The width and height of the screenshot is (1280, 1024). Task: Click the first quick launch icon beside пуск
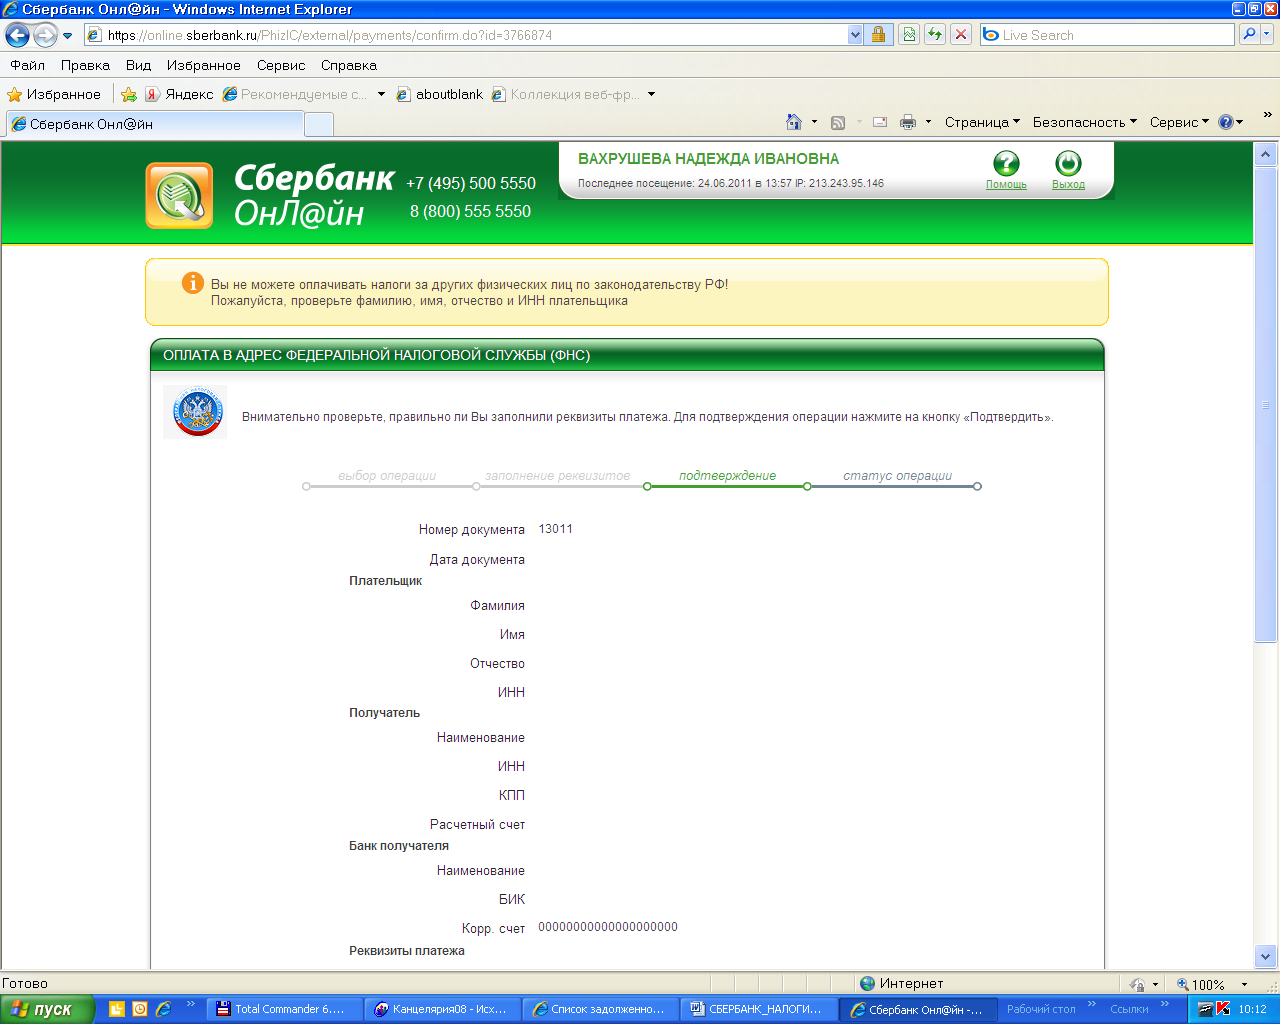[116, 1009]
